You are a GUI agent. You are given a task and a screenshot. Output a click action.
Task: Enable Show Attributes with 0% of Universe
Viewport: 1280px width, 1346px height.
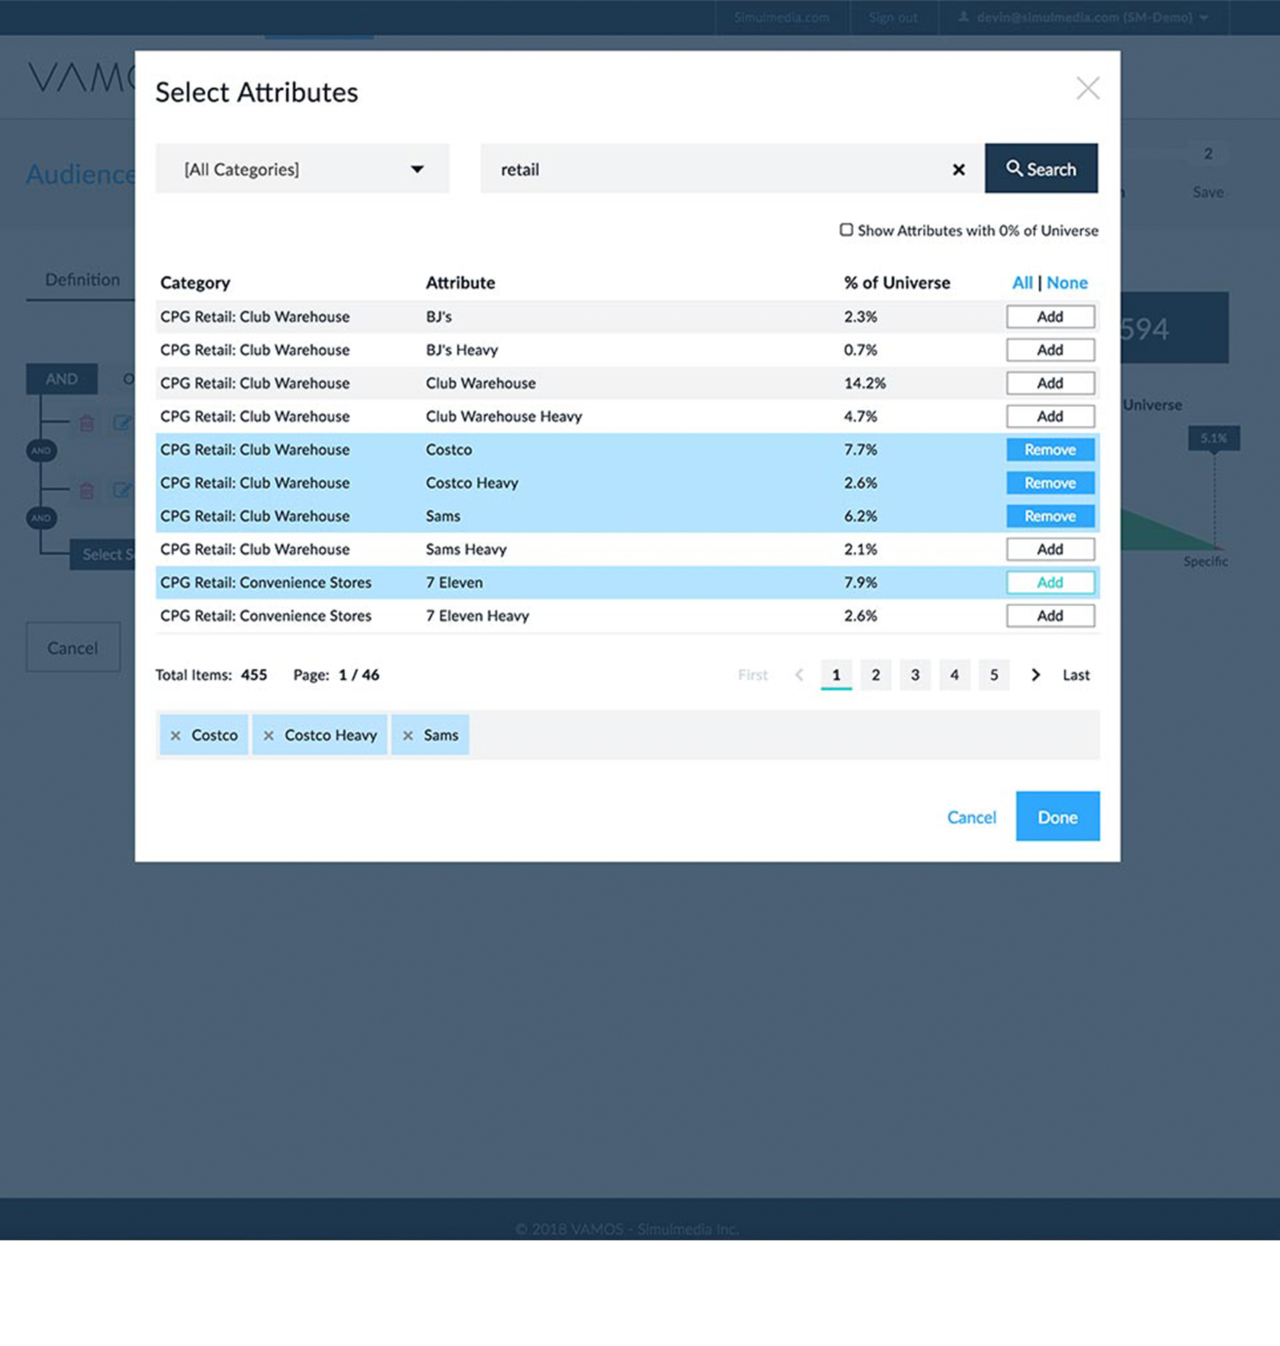tap(846, 230)
